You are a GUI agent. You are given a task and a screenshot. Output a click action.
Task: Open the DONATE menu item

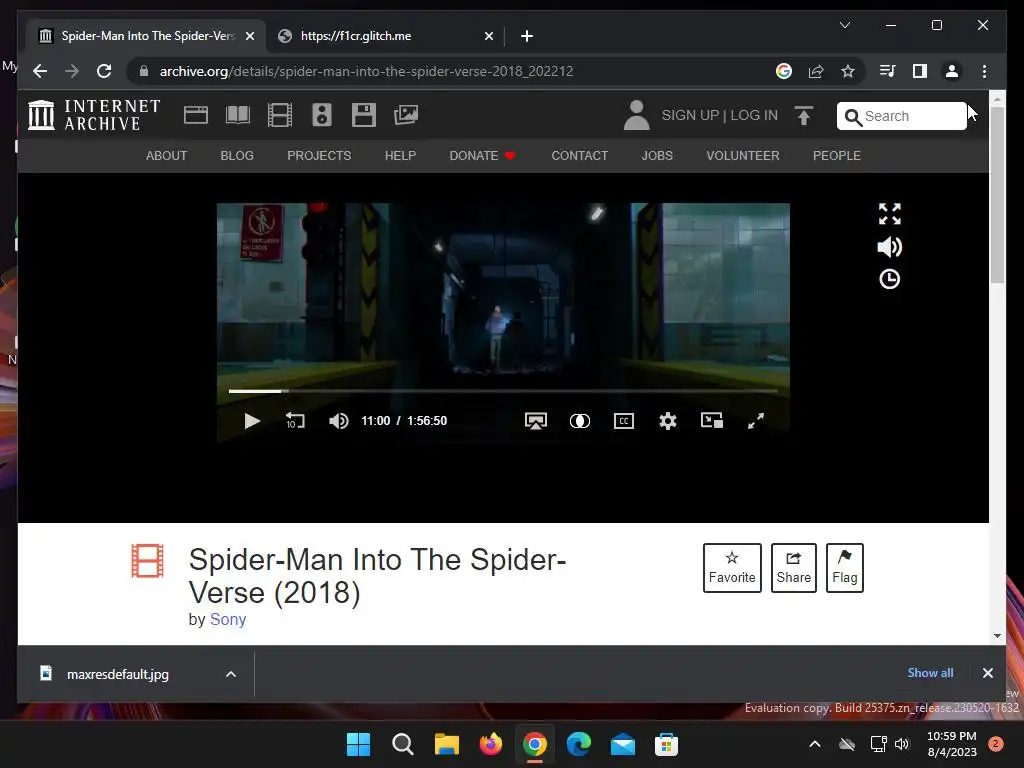(x=482, y=155)
